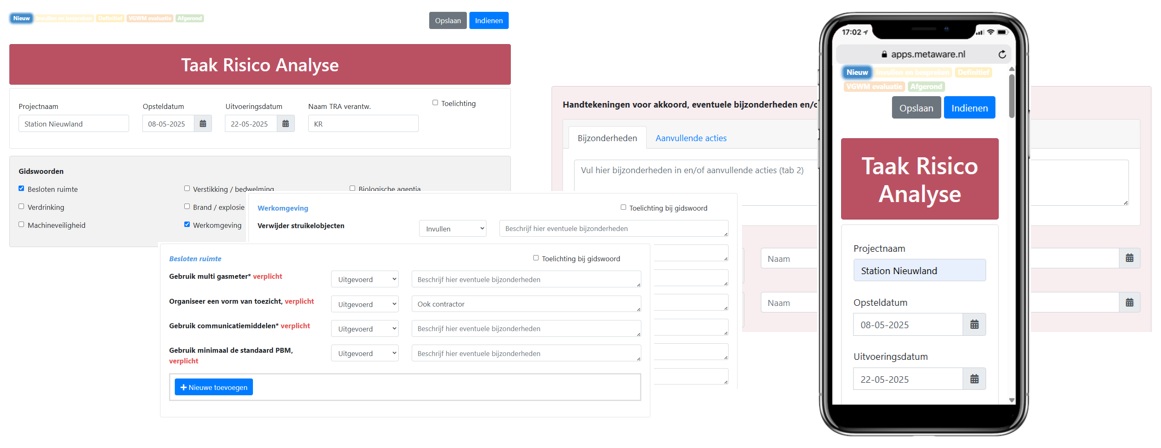Image resolution: width=1161 pixels, height=448 pixels.
Task: Tick the Machineveiligheid checkbox
Action: tap(22, 225)
